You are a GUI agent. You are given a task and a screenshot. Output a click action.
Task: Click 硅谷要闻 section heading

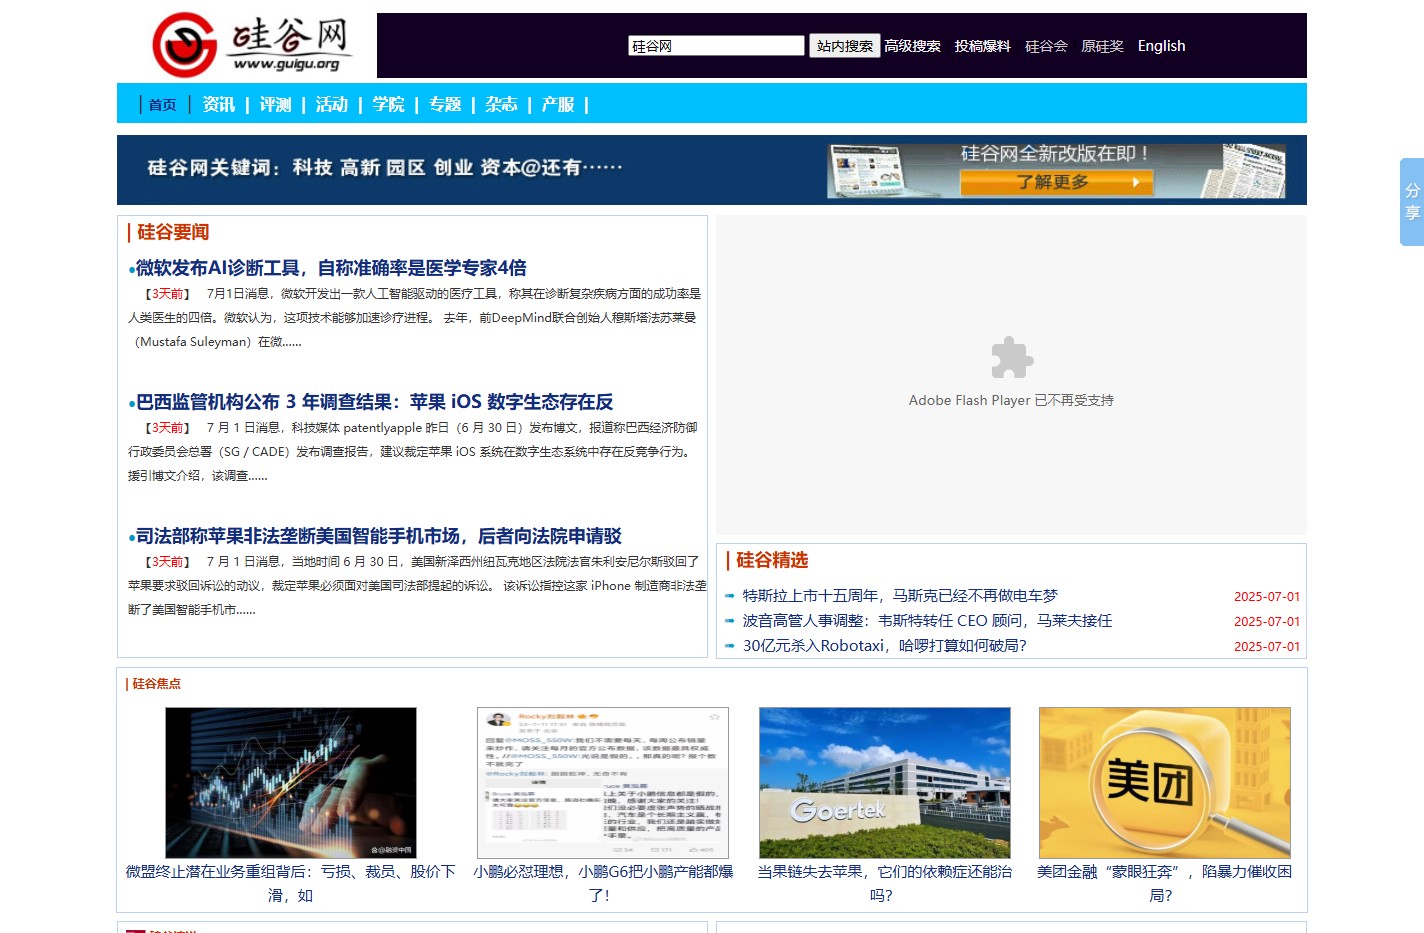pos(172,232)
